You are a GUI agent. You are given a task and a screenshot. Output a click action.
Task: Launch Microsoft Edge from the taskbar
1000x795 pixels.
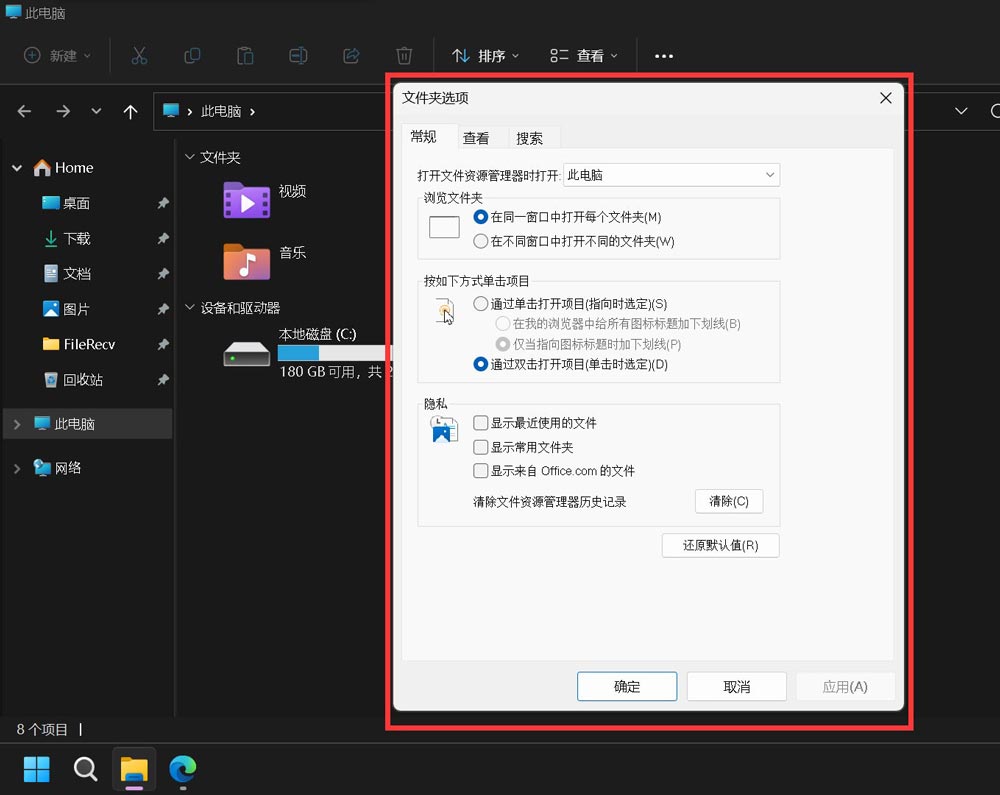click(182, 769)
